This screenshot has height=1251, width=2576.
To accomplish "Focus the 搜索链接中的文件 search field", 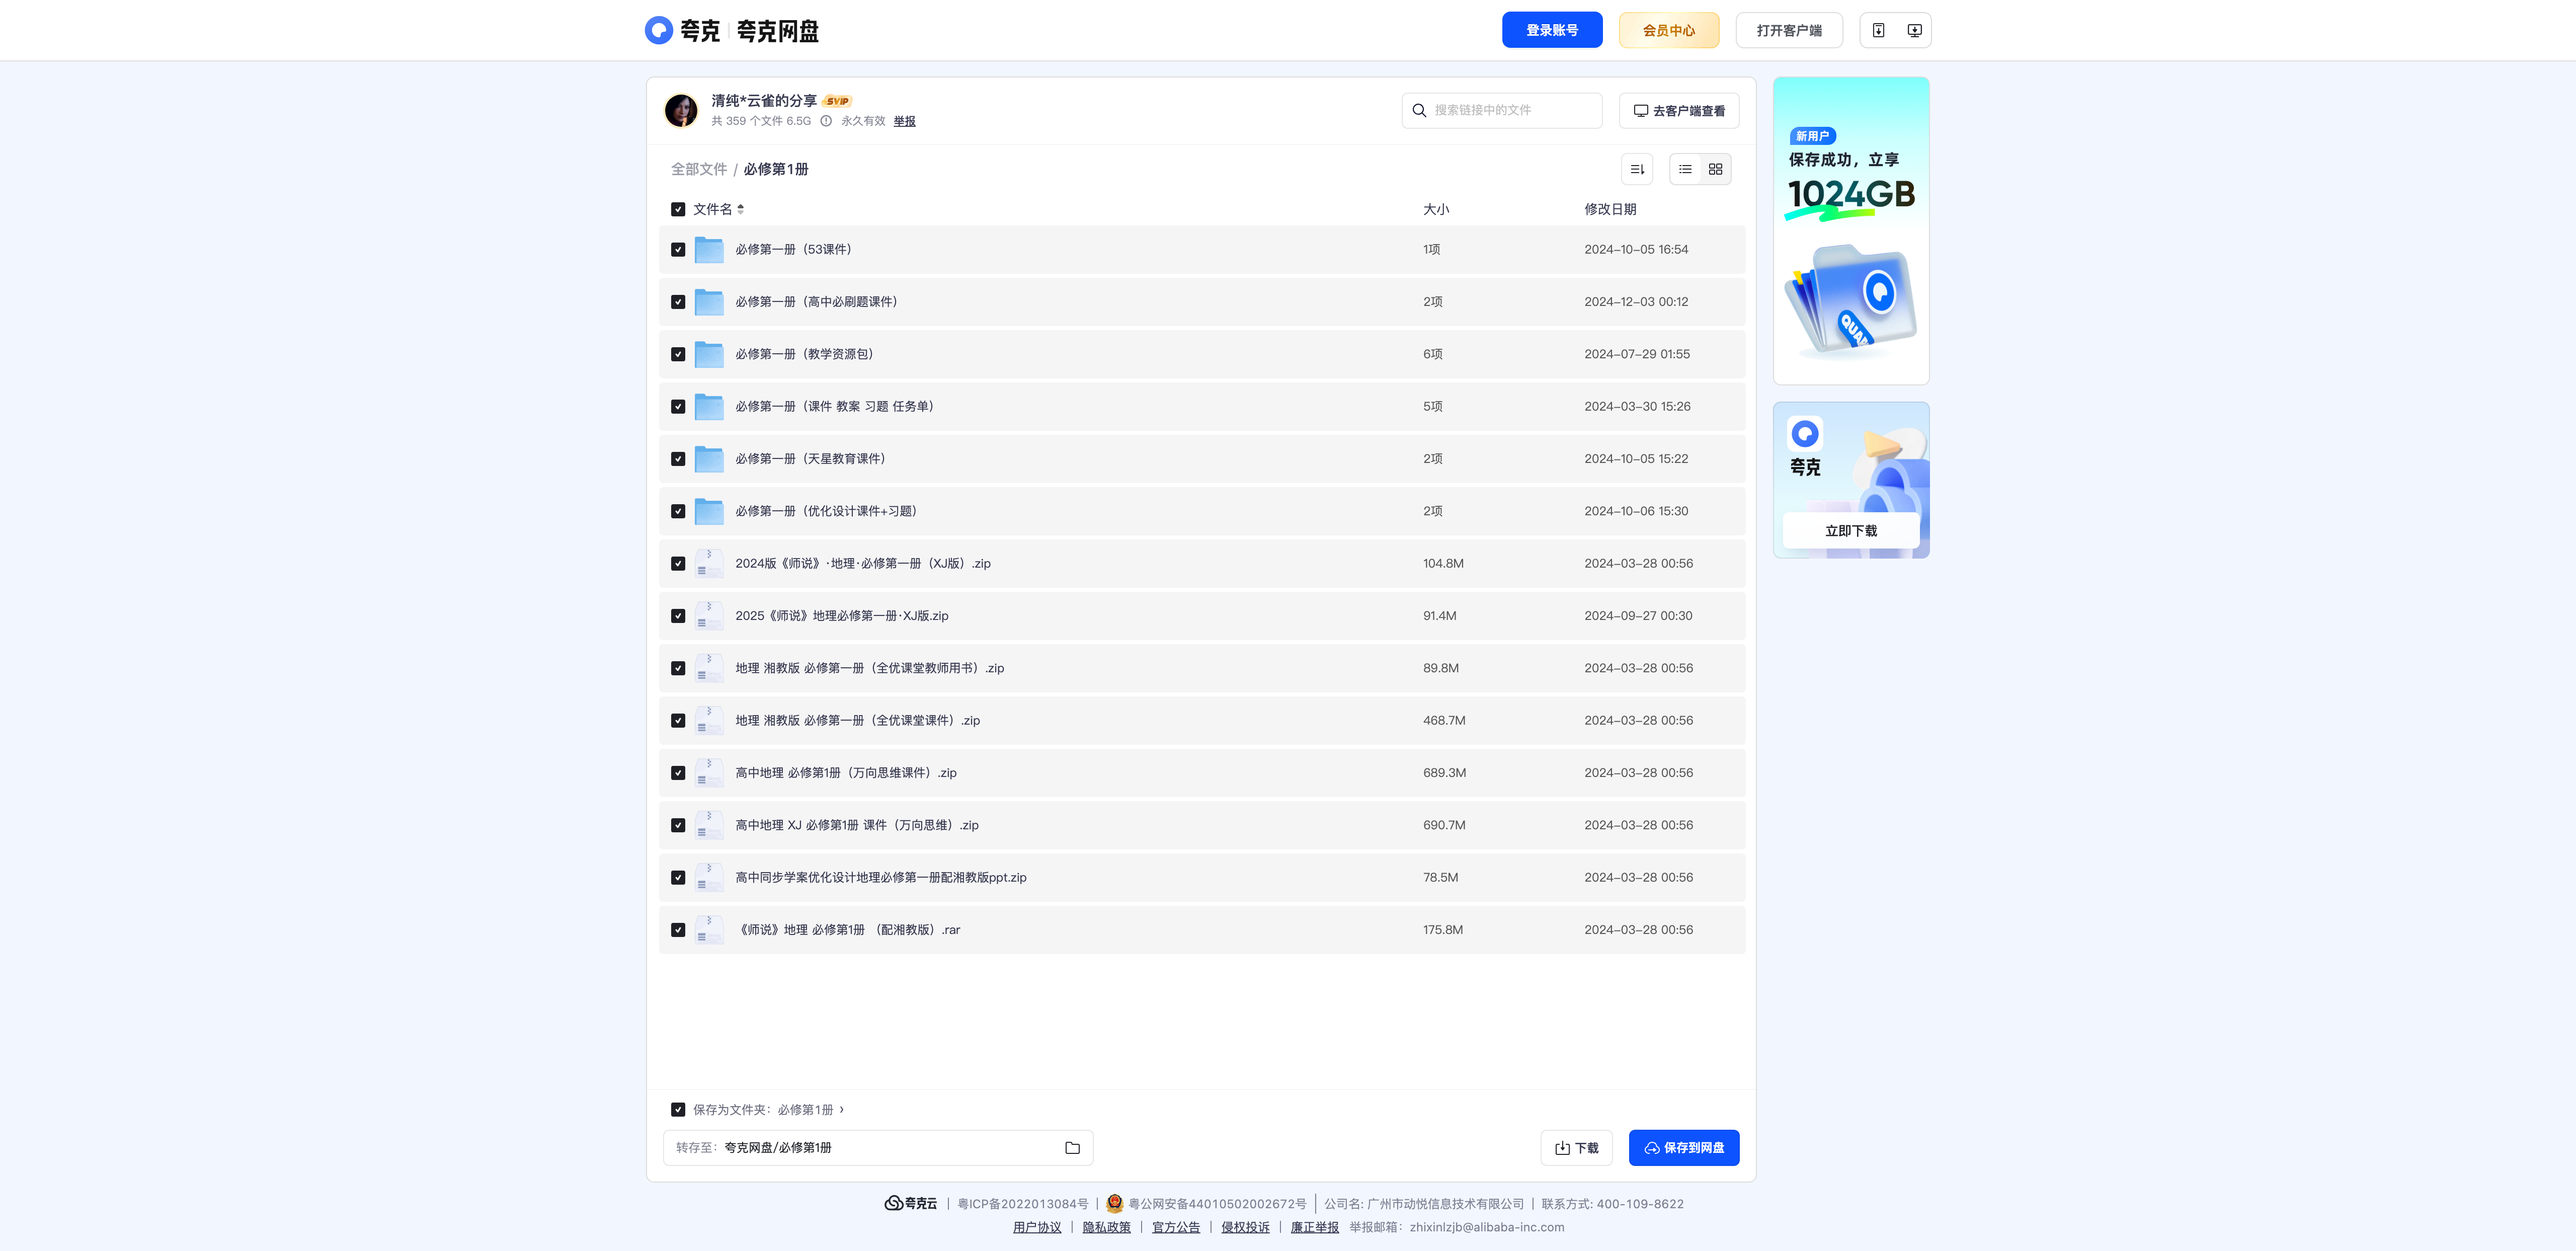I will [x=1502, y=110].
